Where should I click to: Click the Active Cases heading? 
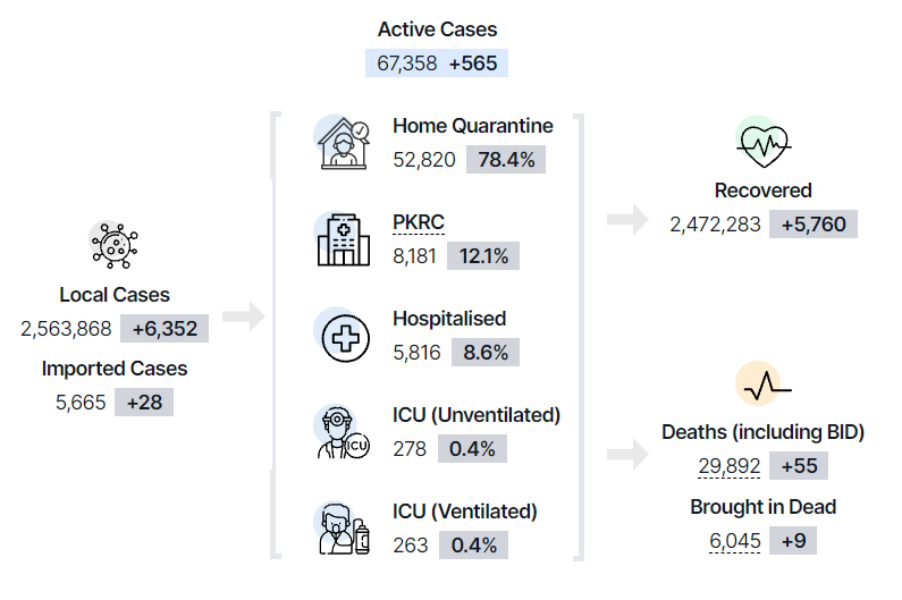[437, 30]
